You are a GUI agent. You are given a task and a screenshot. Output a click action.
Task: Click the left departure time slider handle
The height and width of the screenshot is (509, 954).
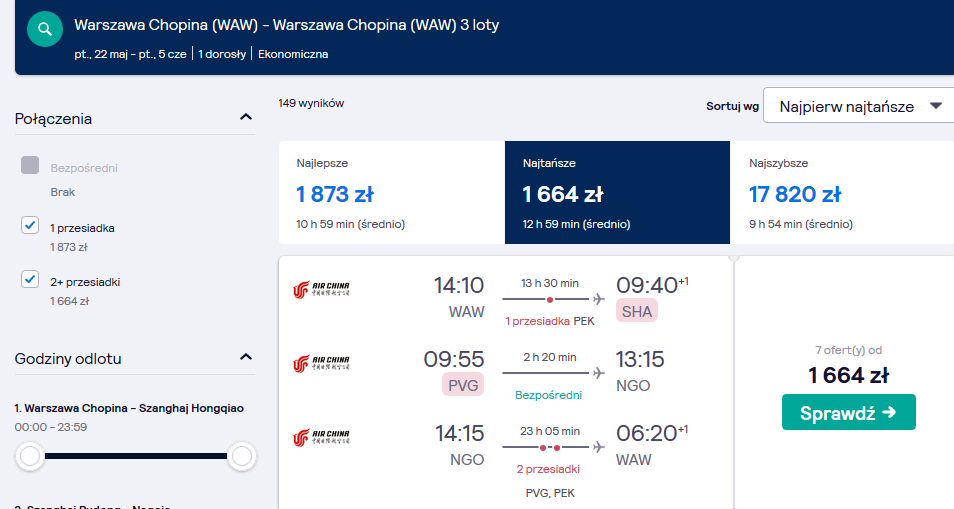30,455
